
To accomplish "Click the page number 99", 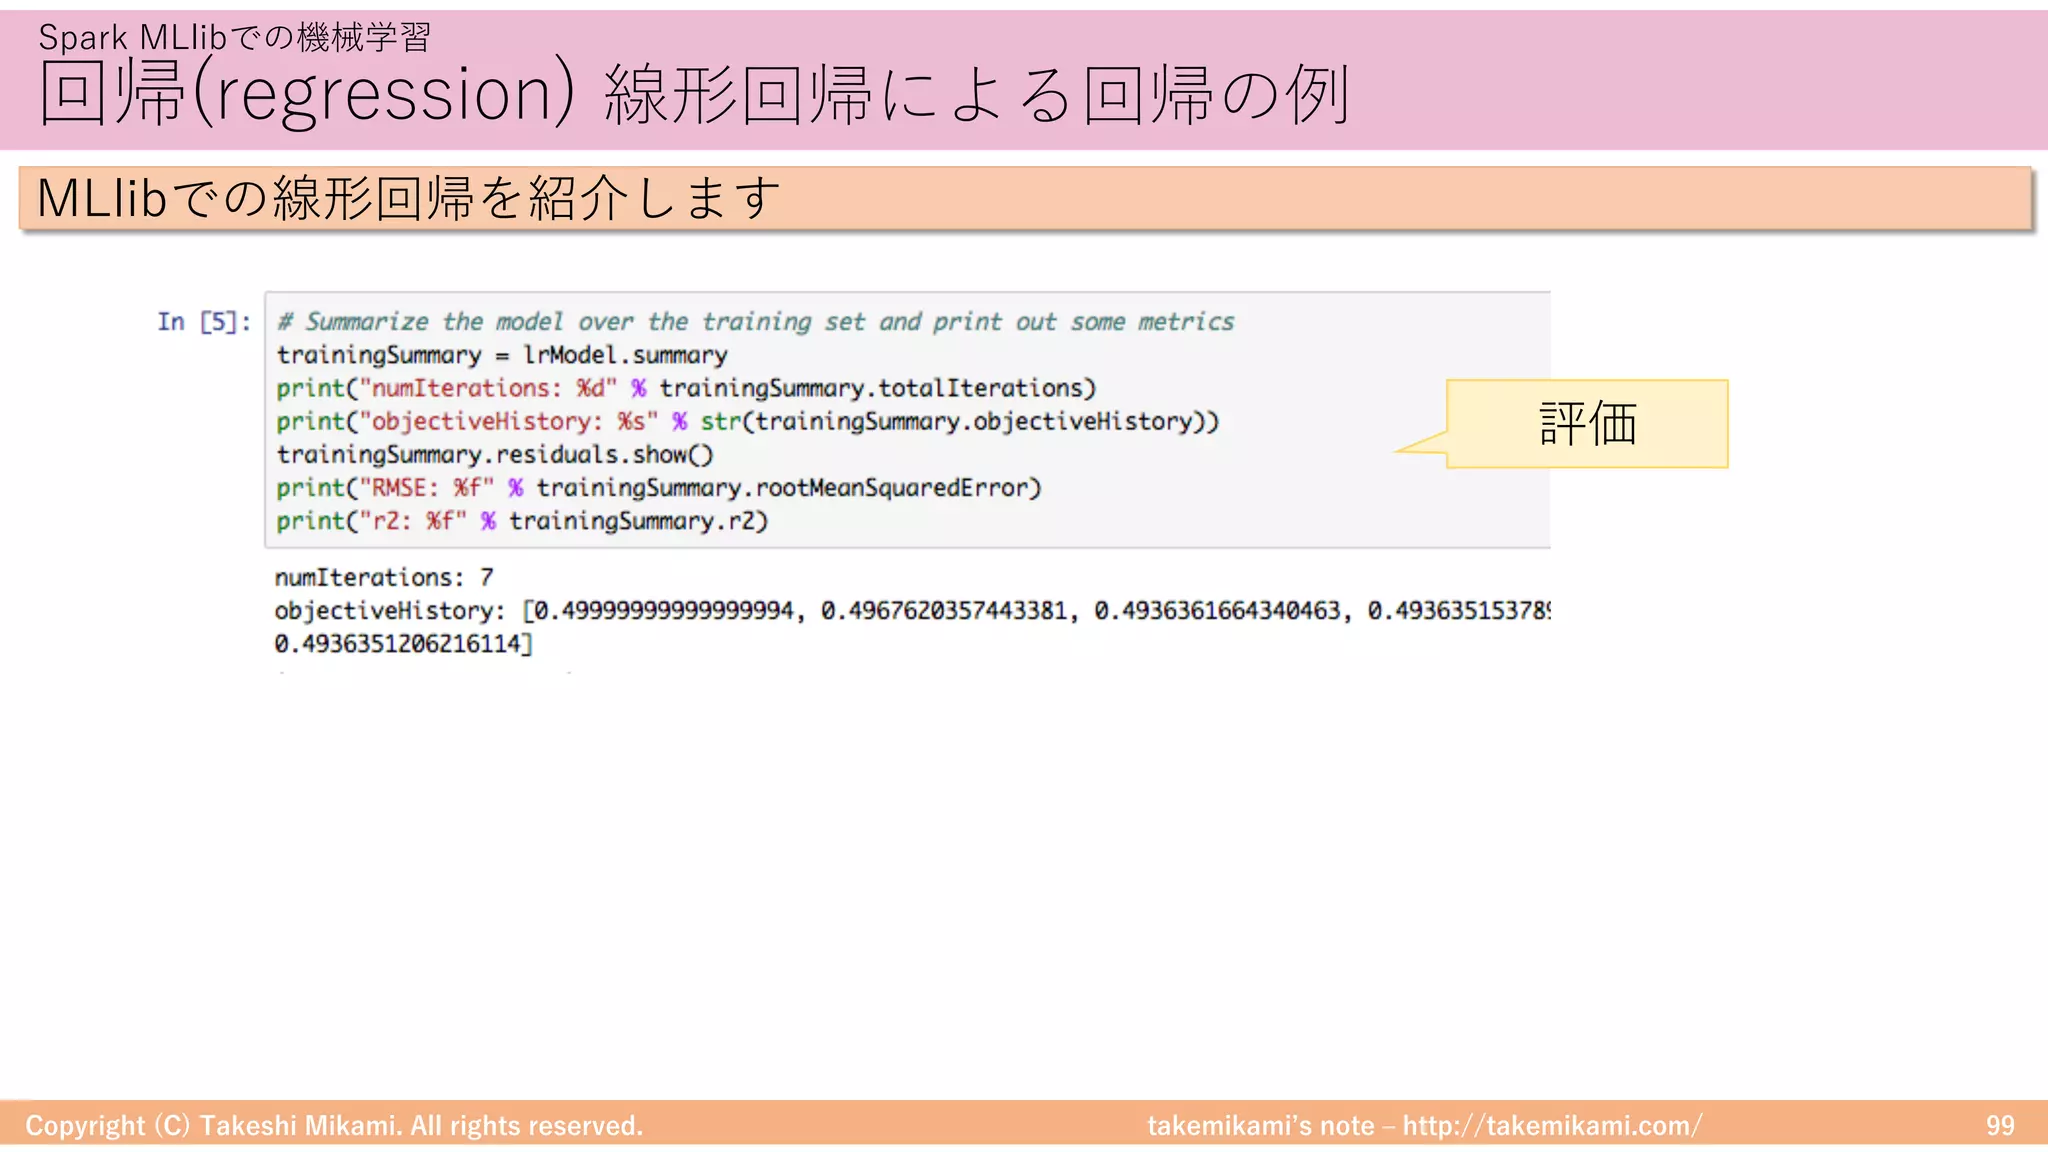I will [2000, 1125].
